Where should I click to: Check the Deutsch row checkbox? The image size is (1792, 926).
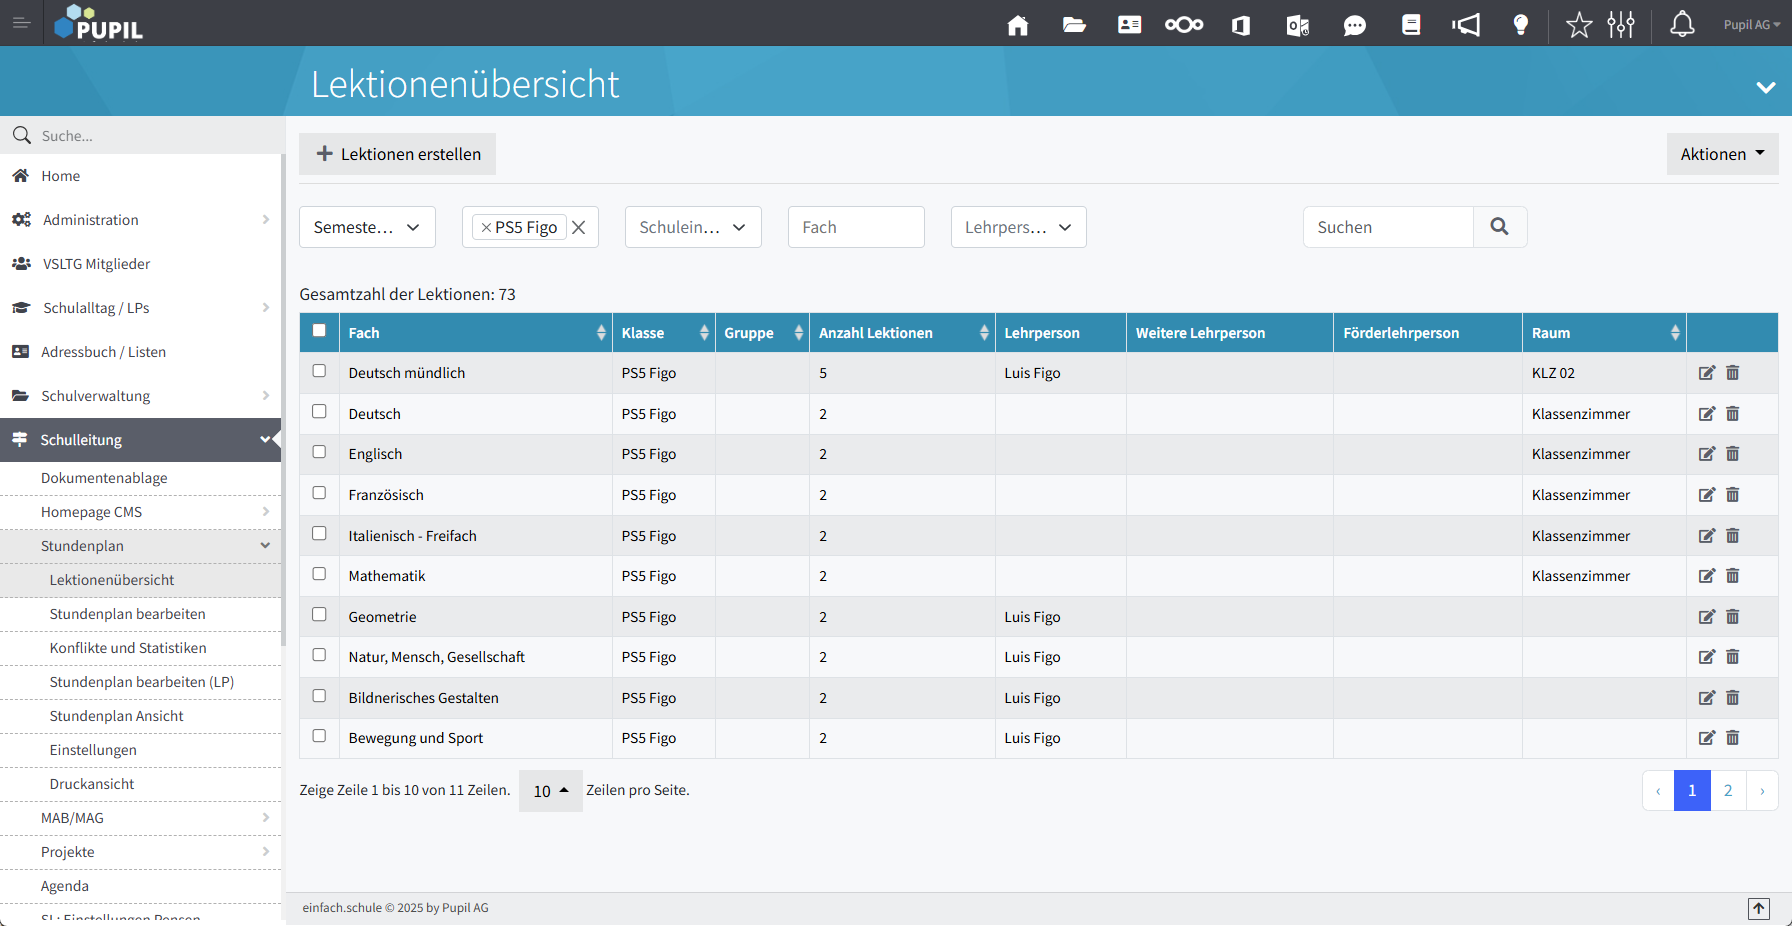319,412
